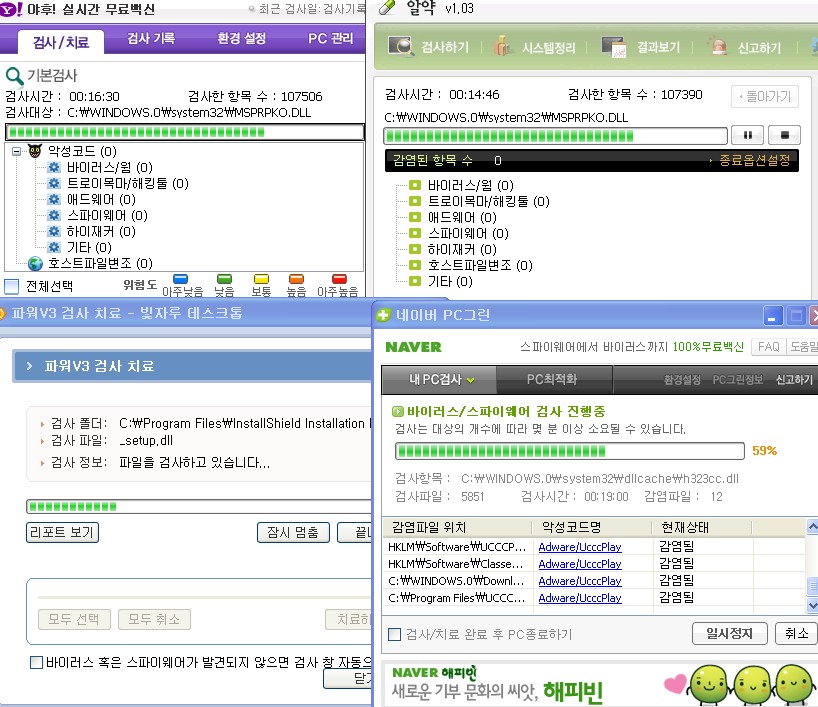The width and height of the screenshot is (818, 707).
Task: Open the FAQ link in PC그린
Action: point(768,347)
